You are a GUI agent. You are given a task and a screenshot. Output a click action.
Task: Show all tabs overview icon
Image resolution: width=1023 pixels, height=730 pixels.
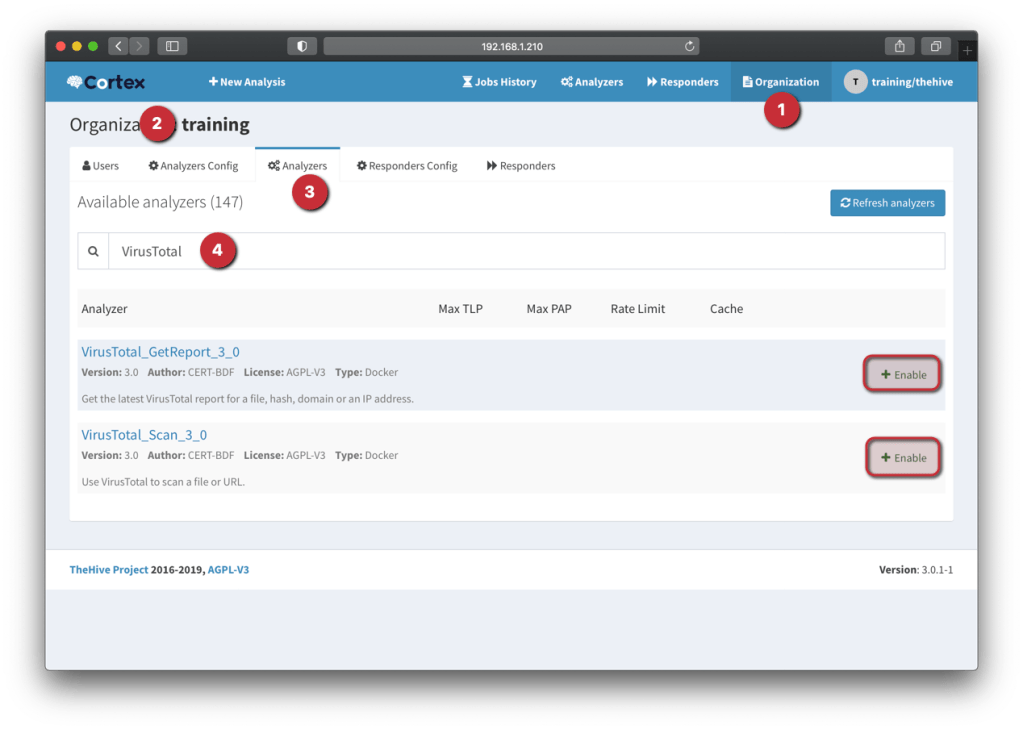pyautogui.click(x=936, y=46)
